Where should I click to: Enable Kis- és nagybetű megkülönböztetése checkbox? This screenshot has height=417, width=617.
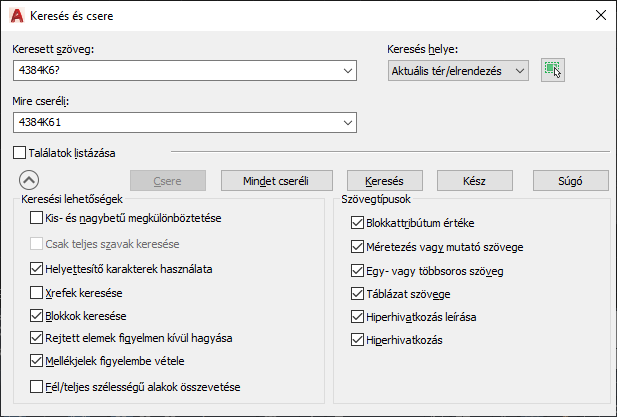(37, 218)
